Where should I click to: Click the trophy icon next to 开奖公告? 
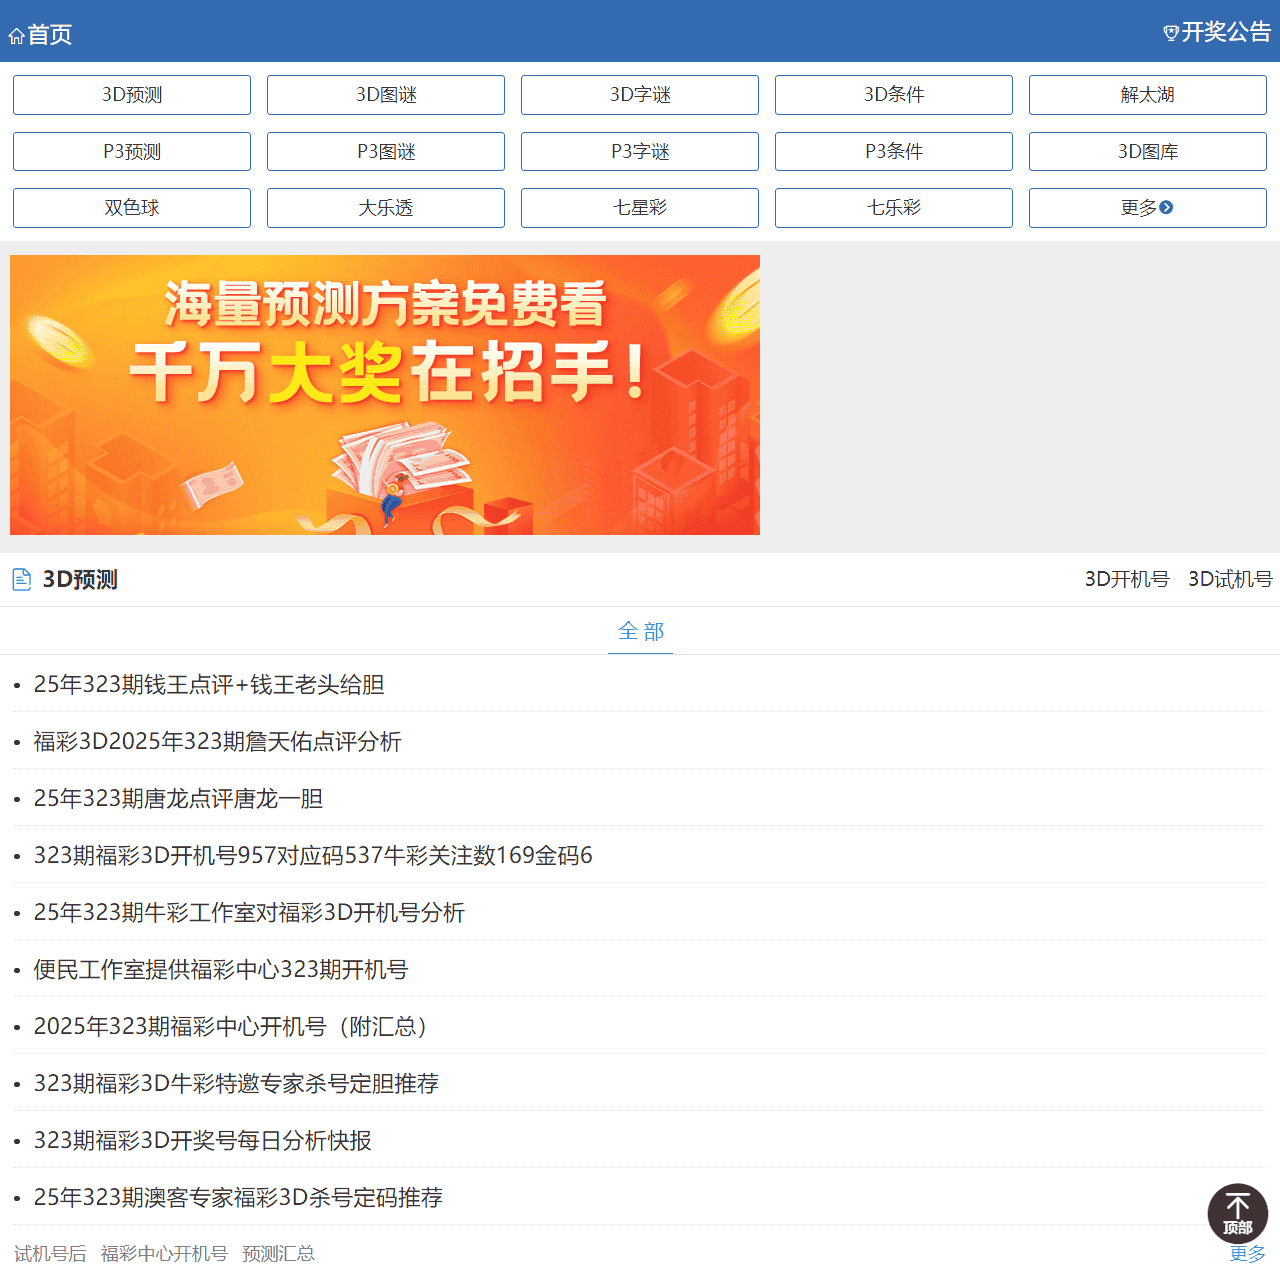(1170, 31)
